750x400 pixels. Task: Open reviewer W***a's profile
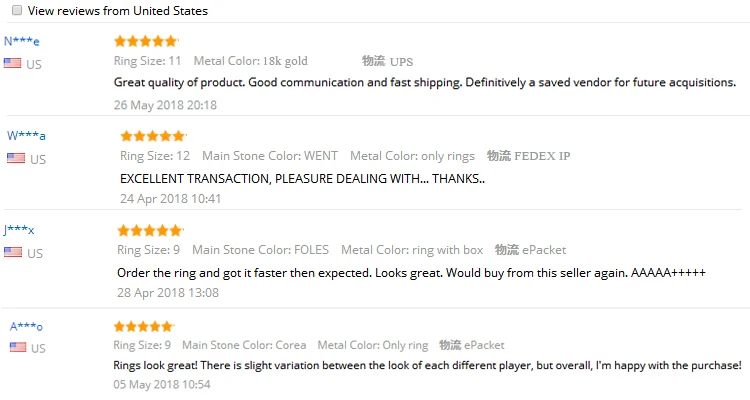(26, 135)
